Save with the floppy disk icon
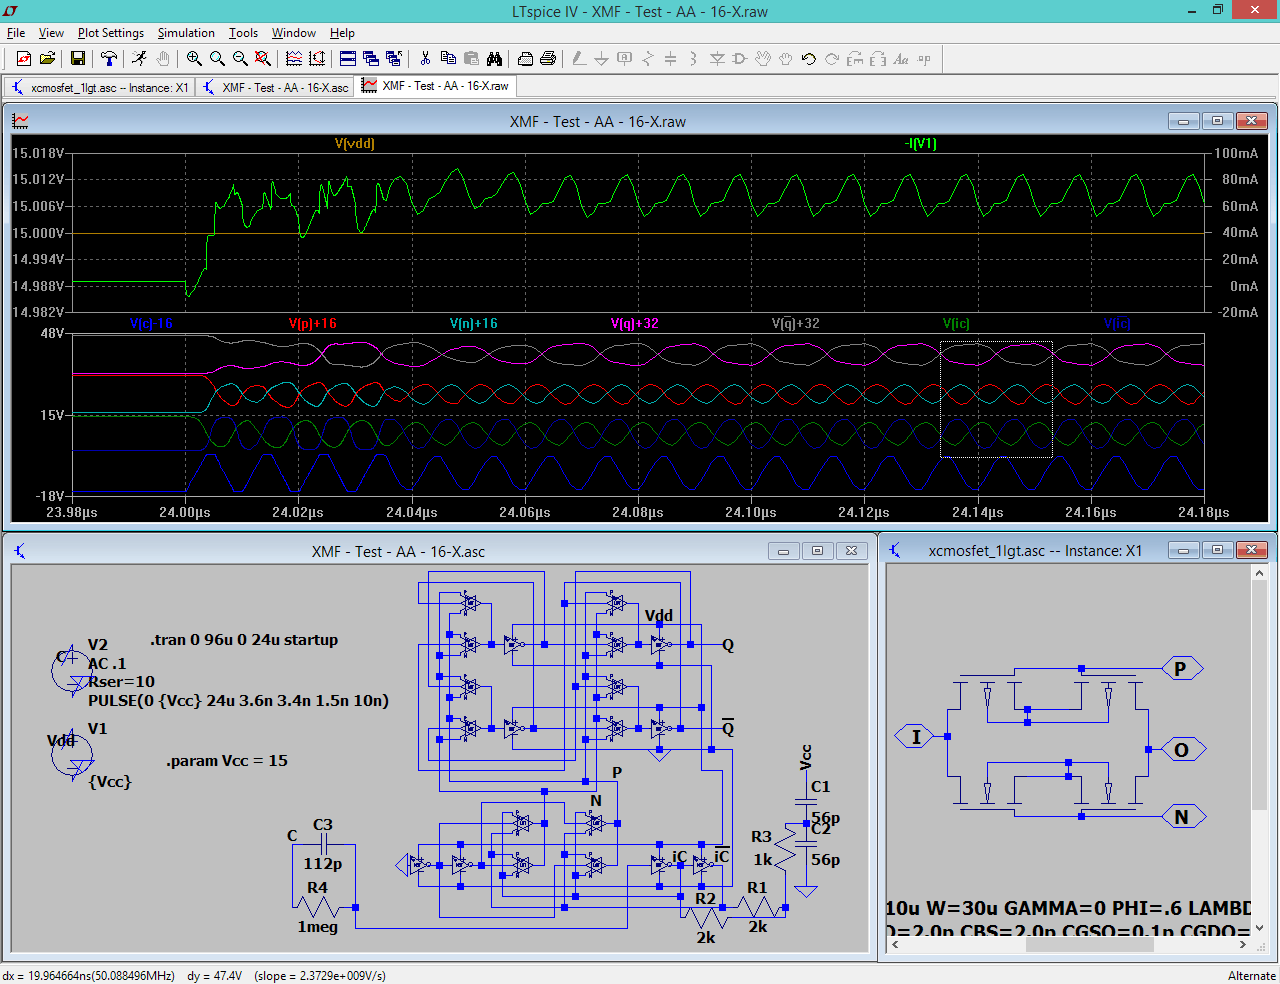This screenshot has width=1280, height=984. [78, 59]
